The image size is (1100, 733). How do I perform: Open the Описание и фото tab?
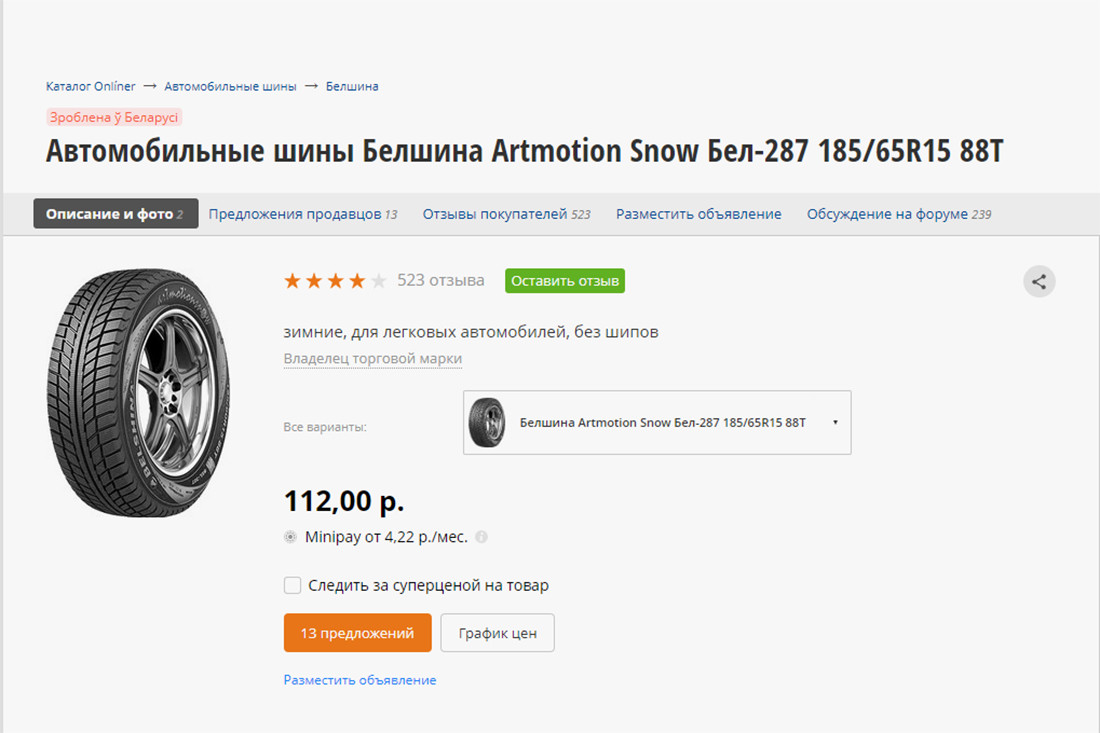pyautogui.click(x=115, y=214)
